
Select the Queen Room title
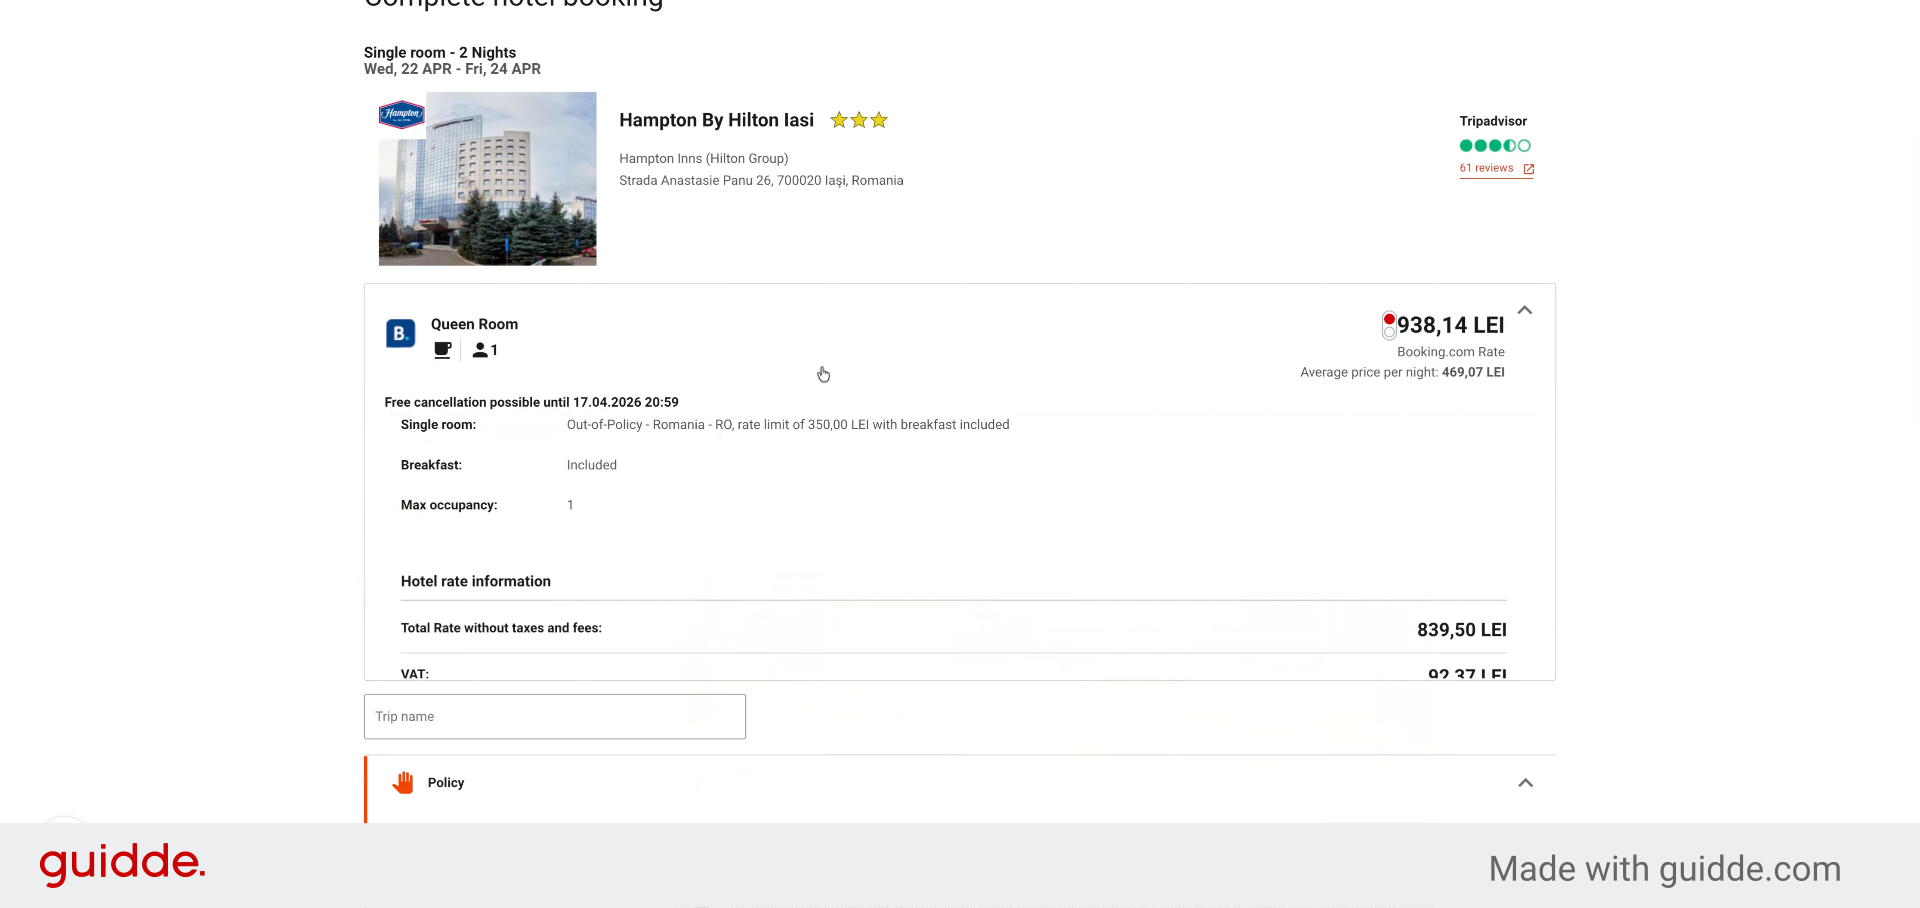point(474,324)
